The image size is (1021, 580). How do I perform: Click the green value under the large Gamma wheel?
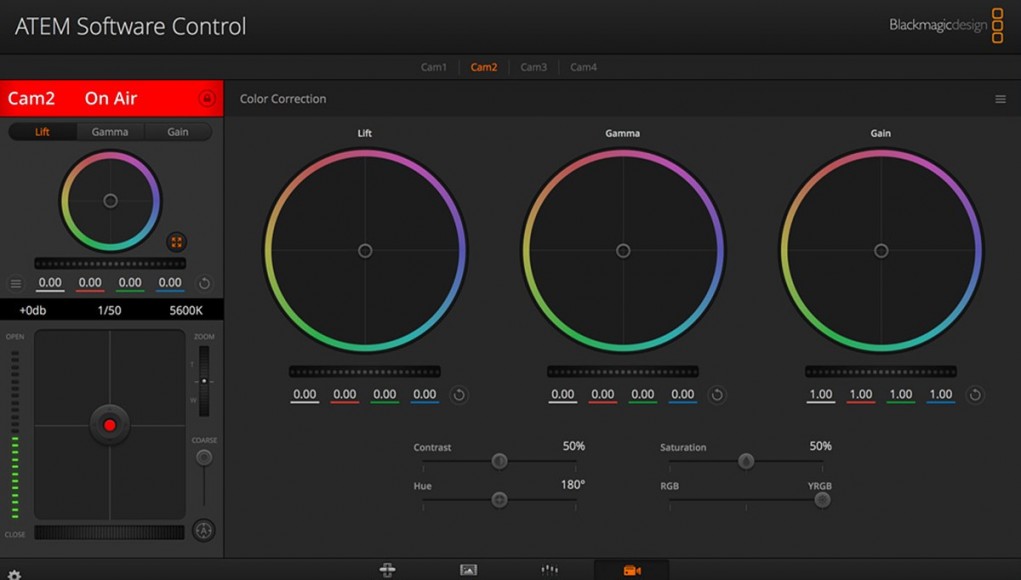pyautogui.click(x=643, y=394)
